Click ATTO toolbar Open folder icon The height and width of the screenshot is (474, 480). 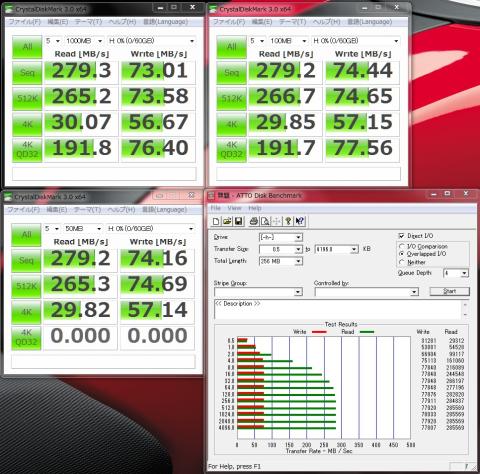[x=227, y=221]
